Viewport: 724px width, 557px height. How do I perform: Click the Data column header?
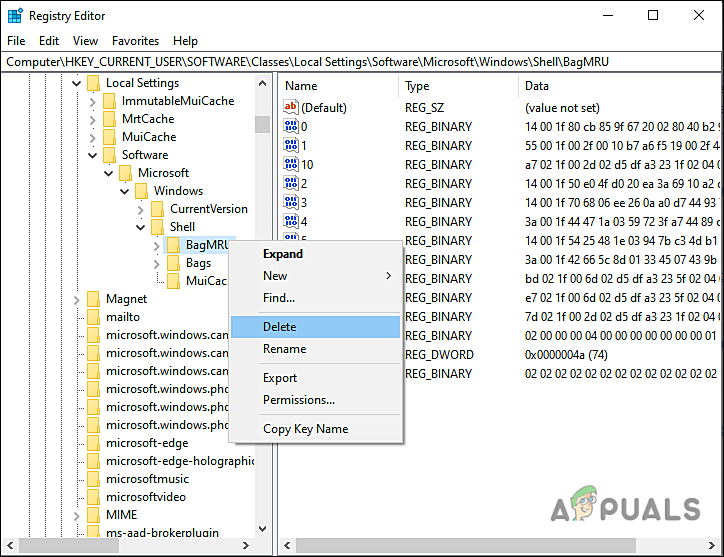pos(620,86)
